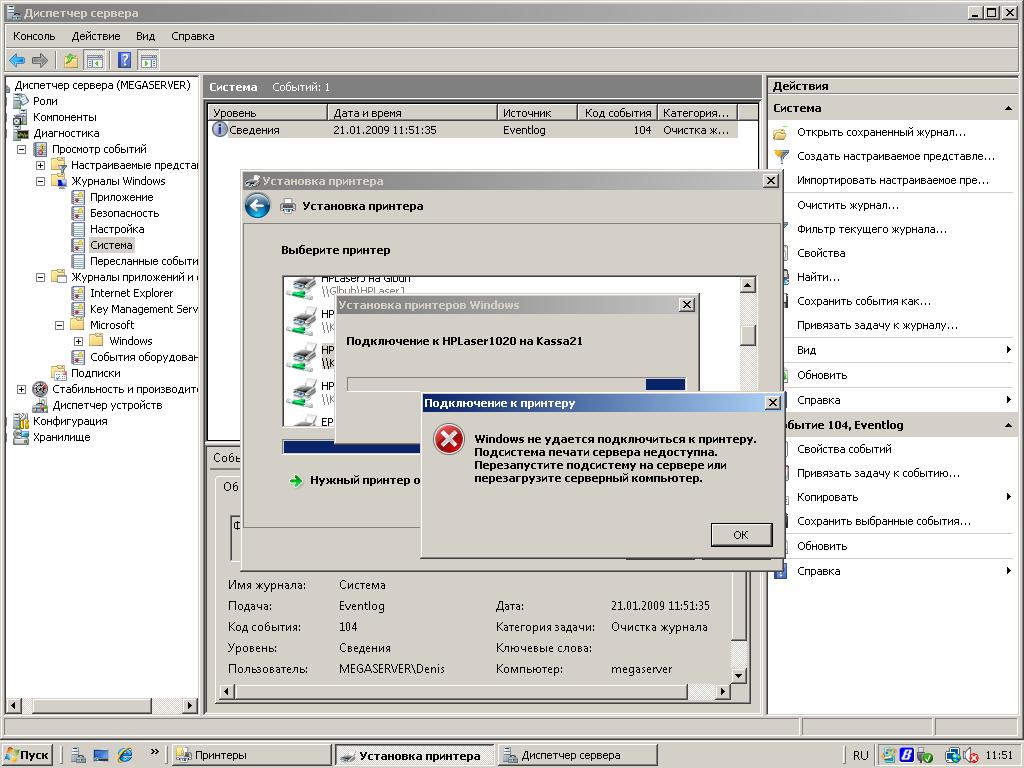Click the green arrow next to Нужный принтер
The image size is (1024, 768).
click(296, 481)
